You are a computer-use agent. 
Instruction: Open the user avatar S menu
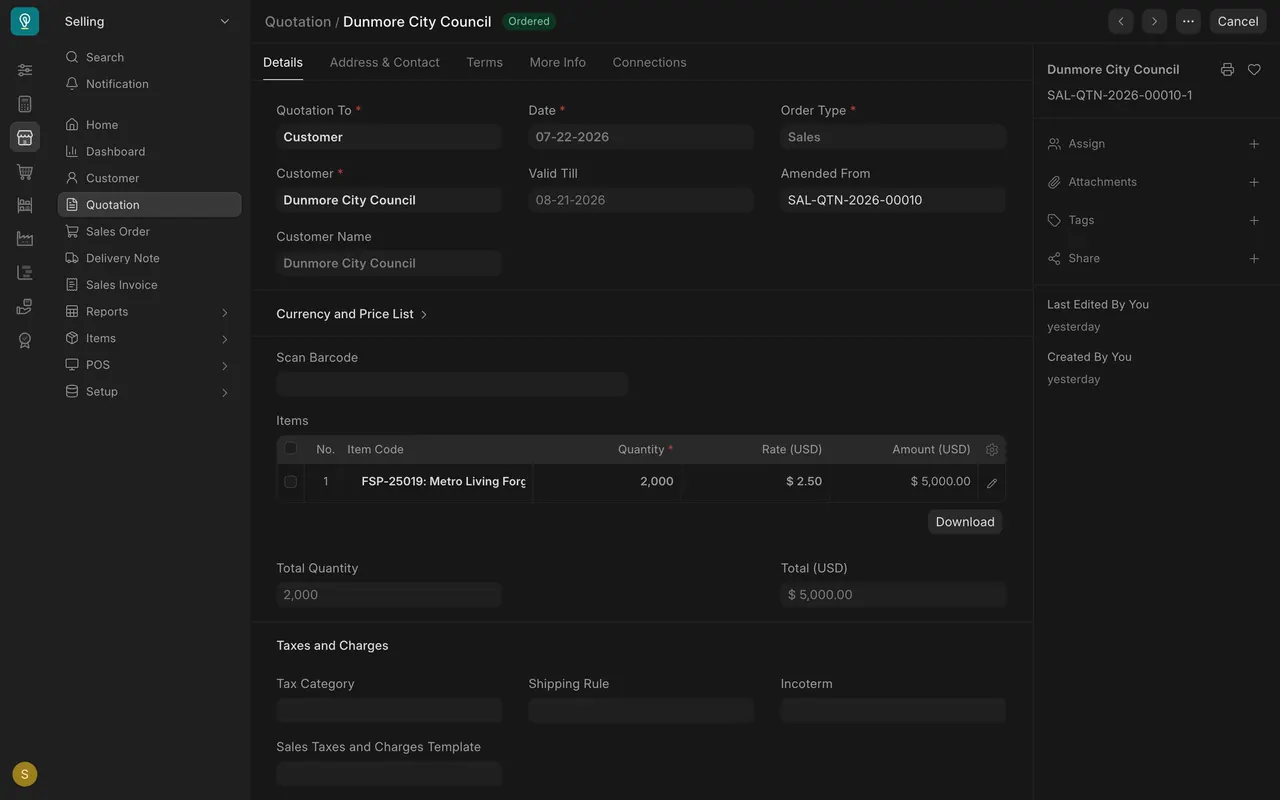tap(25, 774)
